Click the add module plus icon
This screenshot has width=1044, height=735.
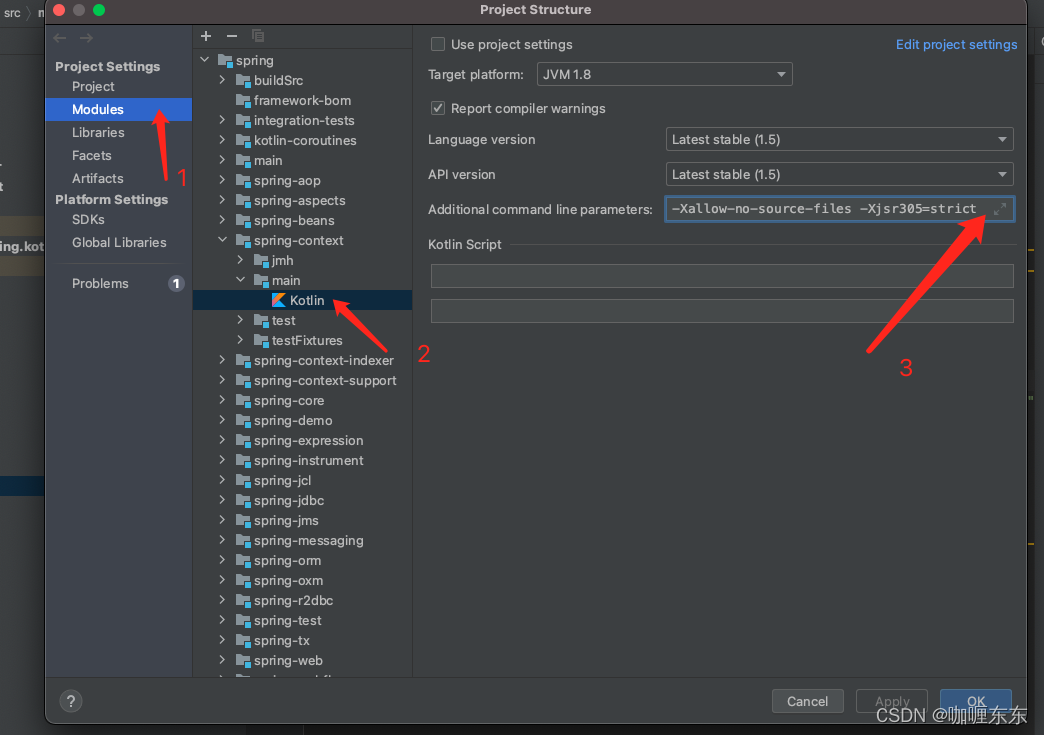206,35
